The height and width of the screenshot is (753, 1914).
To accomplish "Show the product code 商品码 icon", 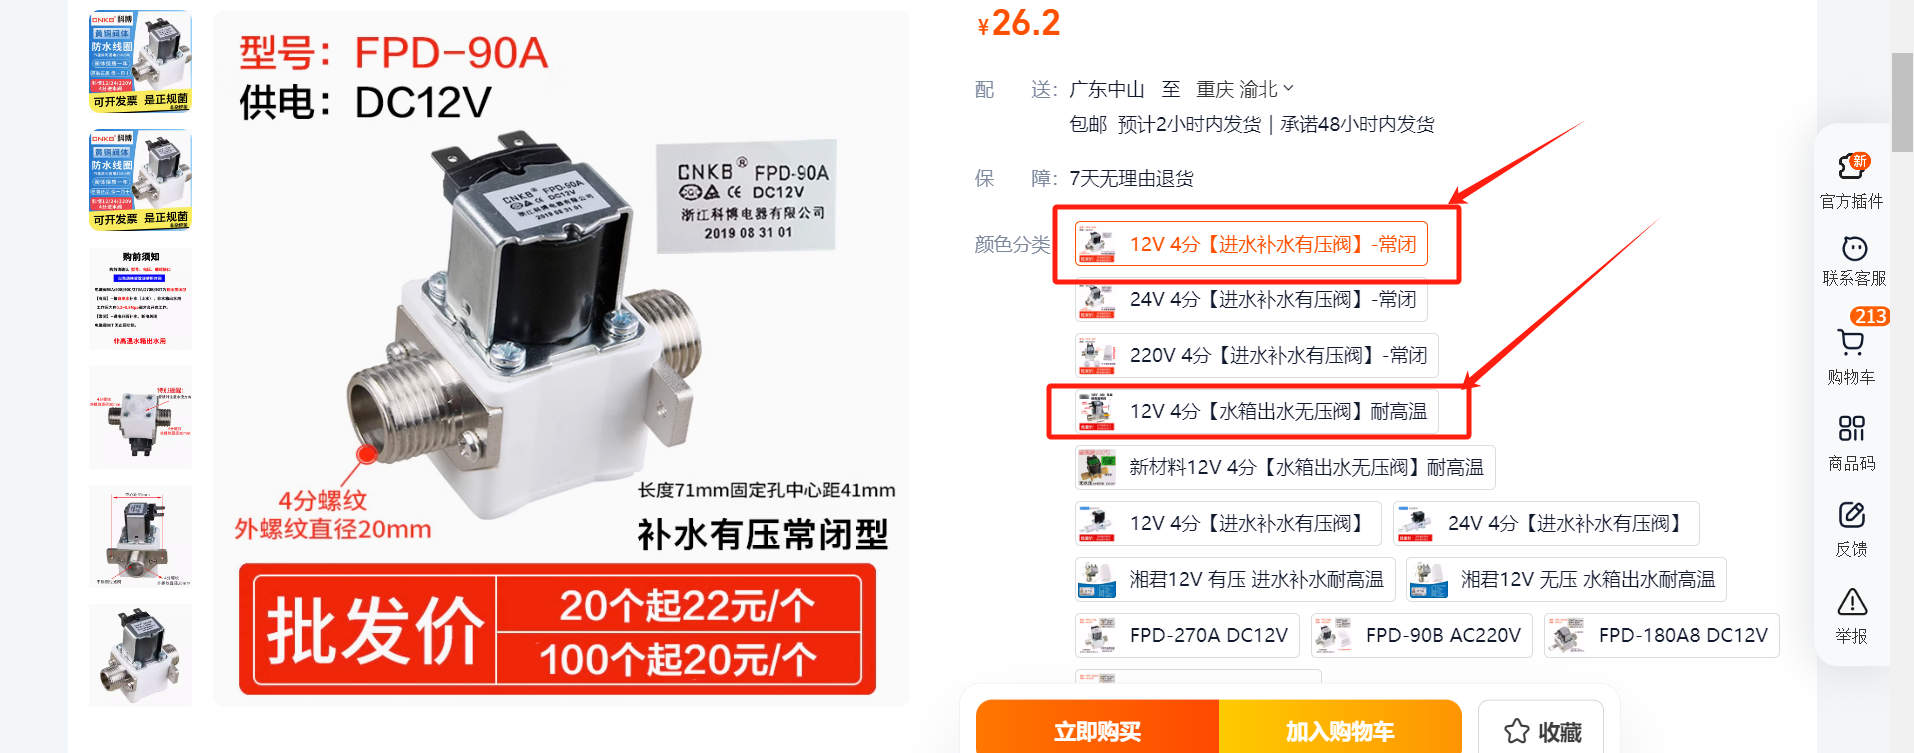I will [x=1851, y=429].
